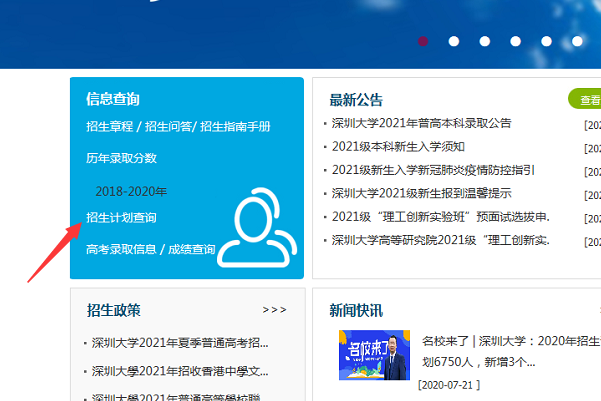Click the user silhouette icon in 信息查询

coord(257,227)
